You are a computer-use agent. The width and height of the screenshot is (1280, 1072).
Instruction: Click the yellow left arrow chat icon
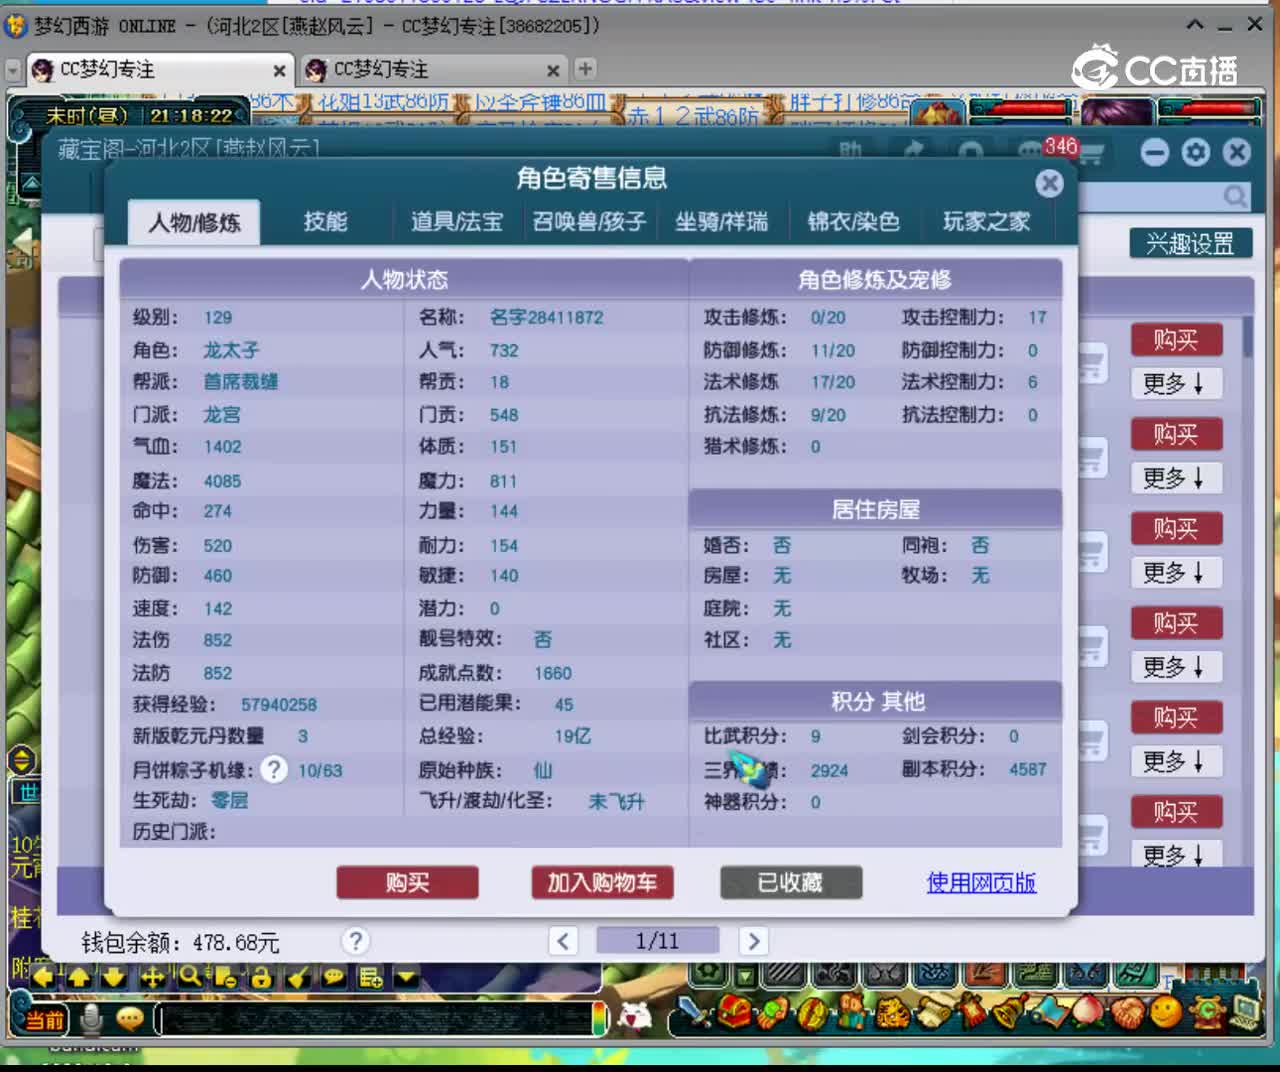click(x=43, y=977)
